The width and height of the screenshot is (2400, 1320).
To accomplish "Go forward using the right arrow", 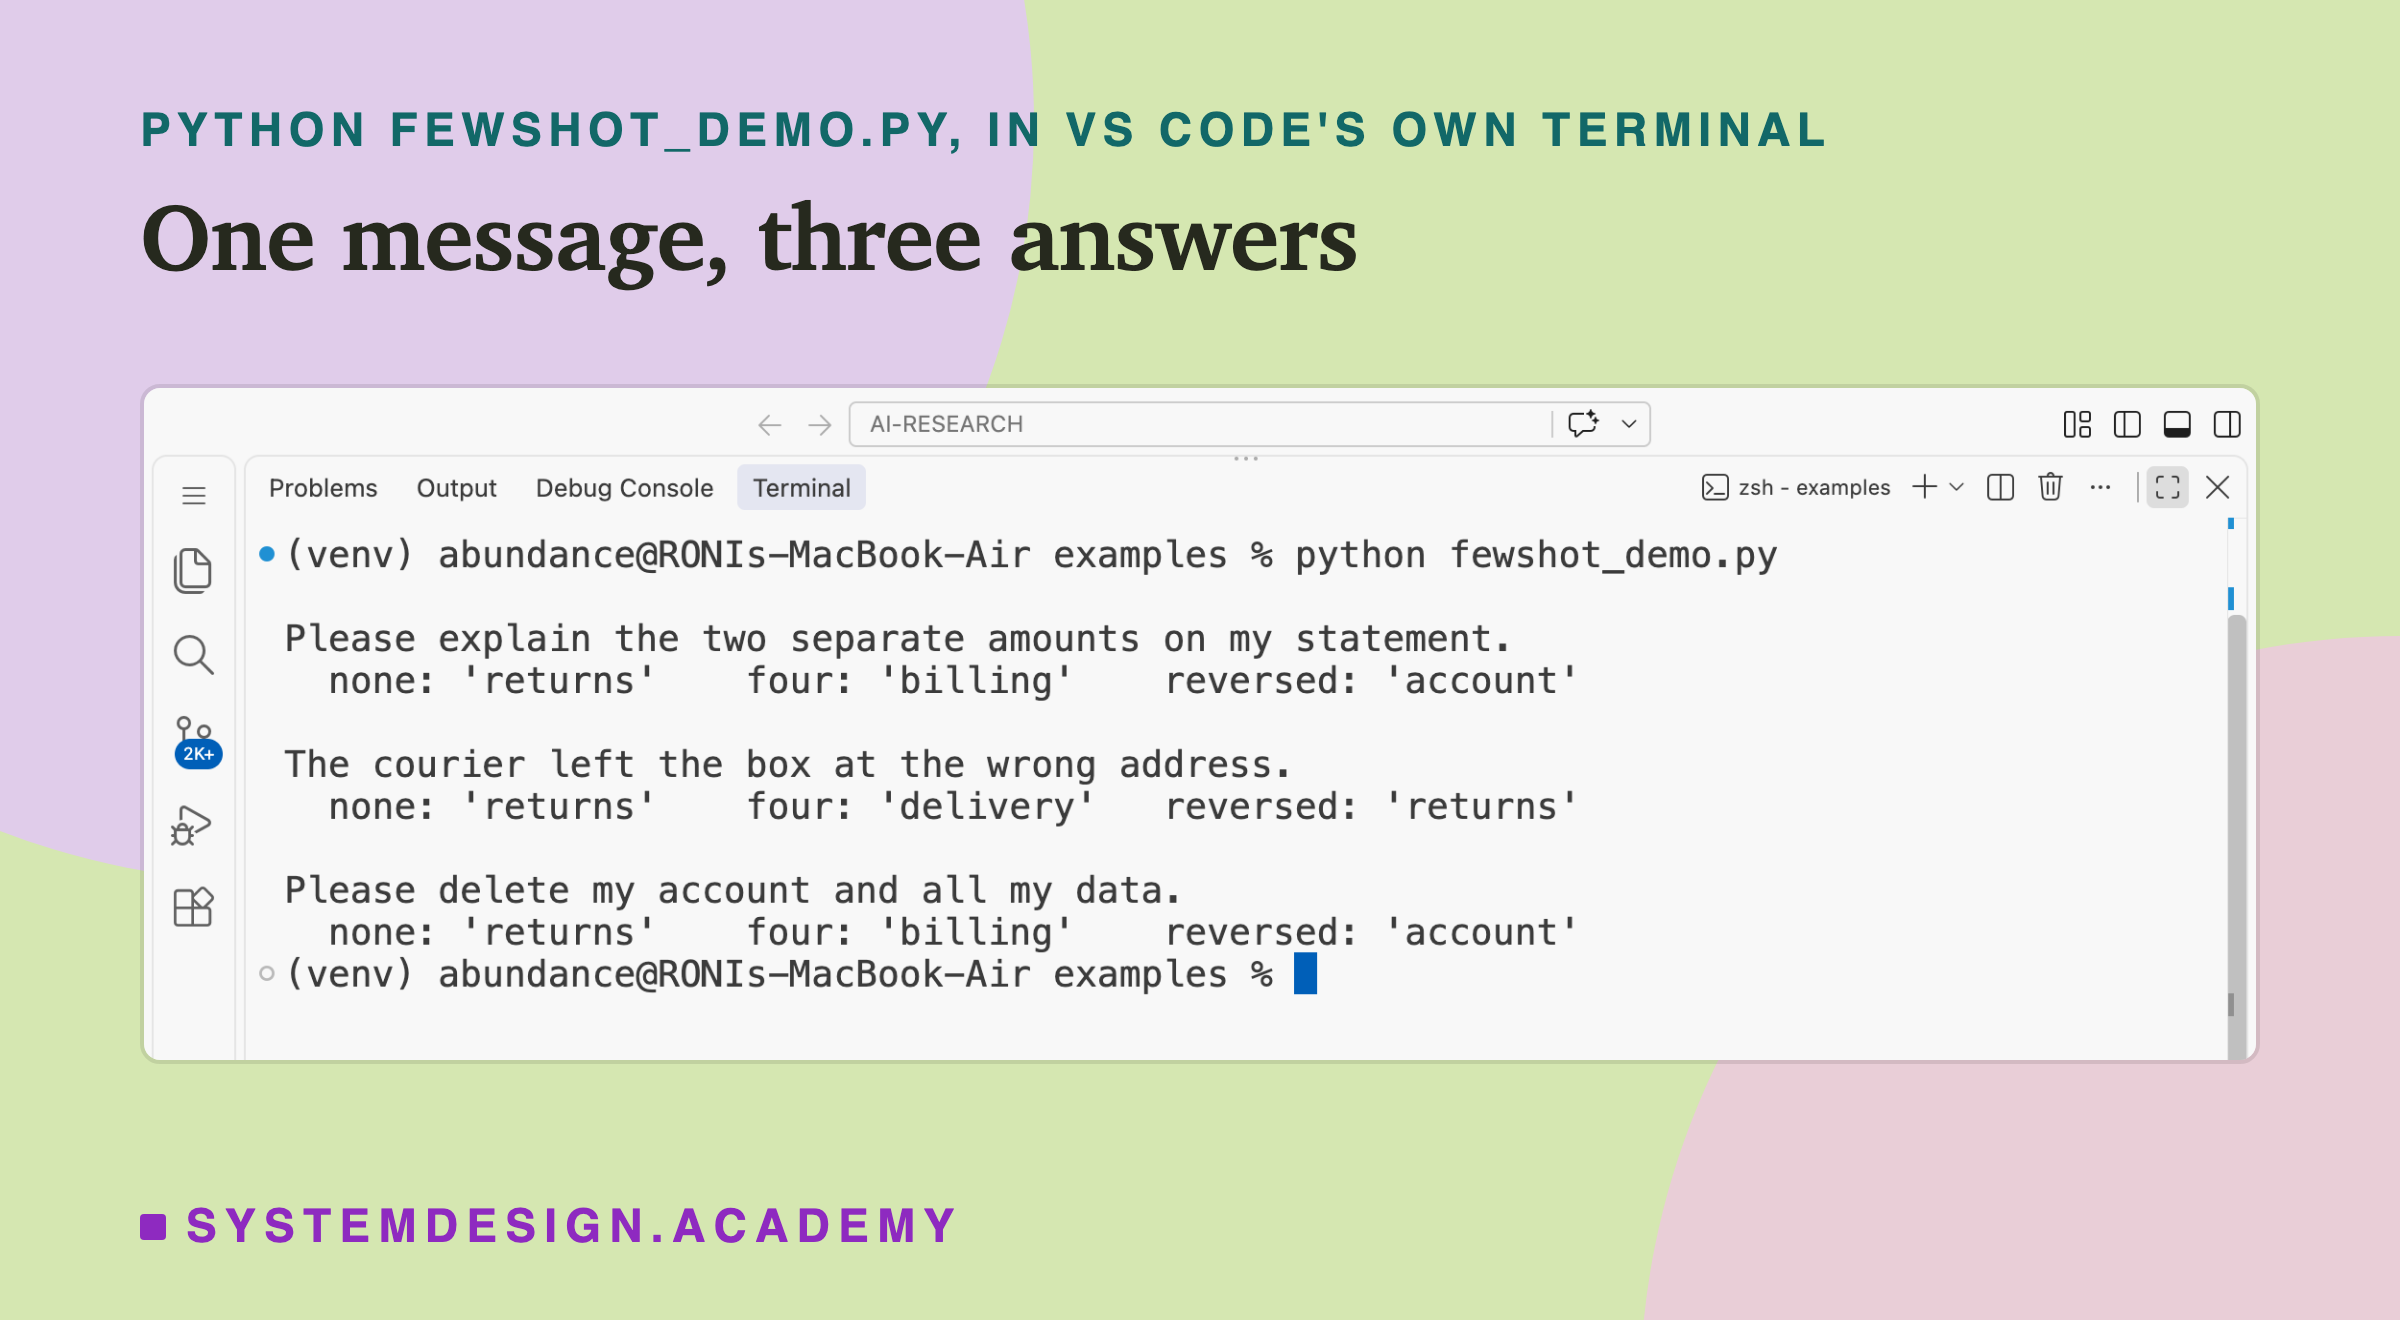I will click(820, 425).
